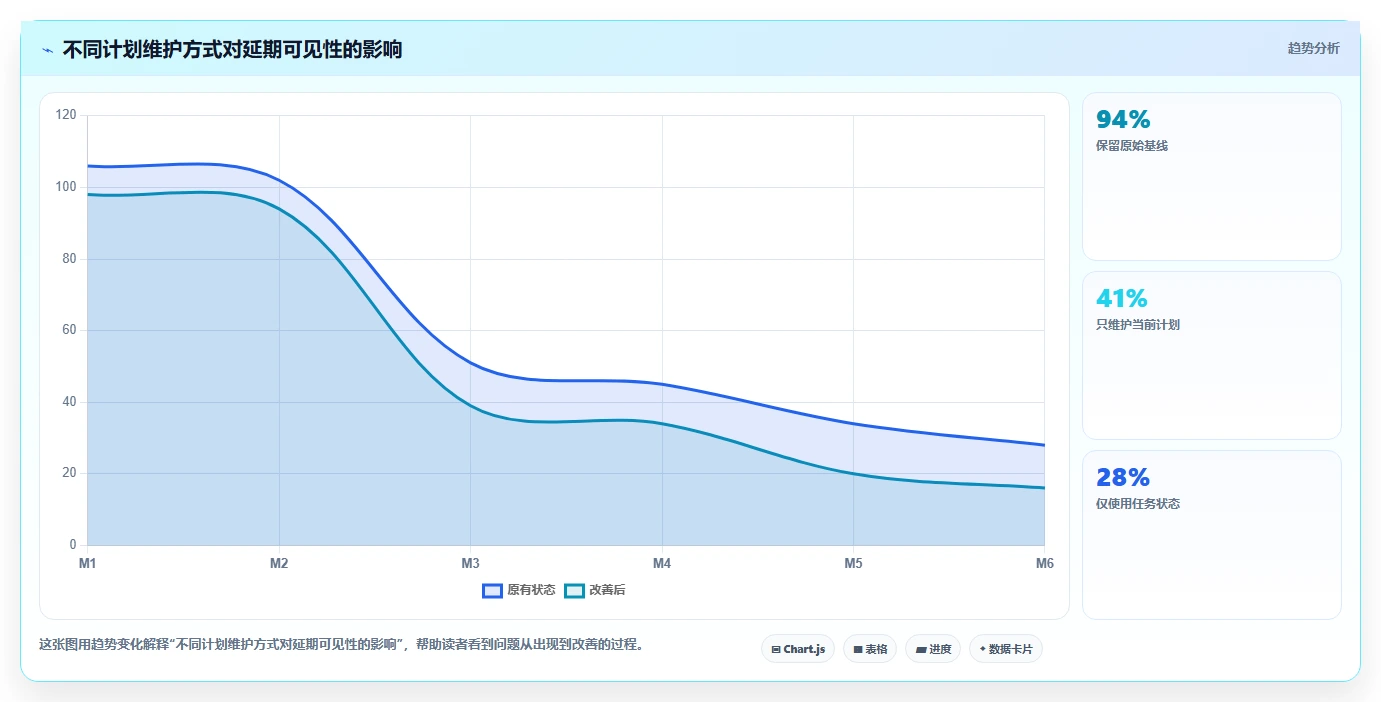Click the icon in the 进度 chip
The image size is (1381, 702).
pyautogui.click(x=920, y=650)
